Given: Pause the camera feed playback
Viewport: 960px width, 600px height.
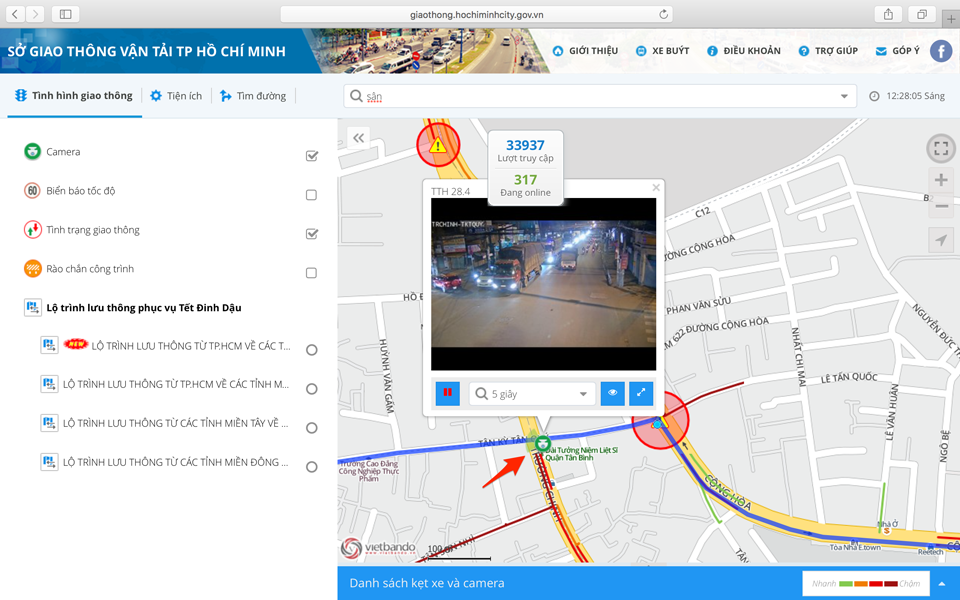Looking at the screenshot, I should tap(448, 393).
